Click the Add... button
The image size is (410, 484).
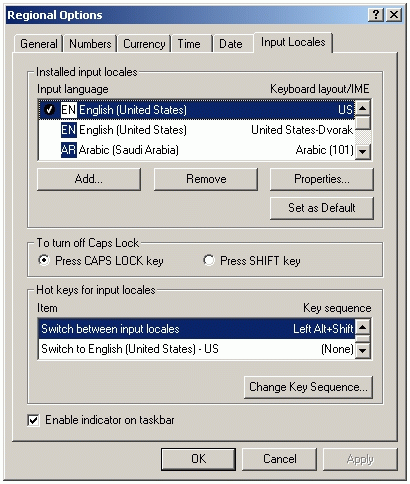pyautogui.click(x=89, y=179)
